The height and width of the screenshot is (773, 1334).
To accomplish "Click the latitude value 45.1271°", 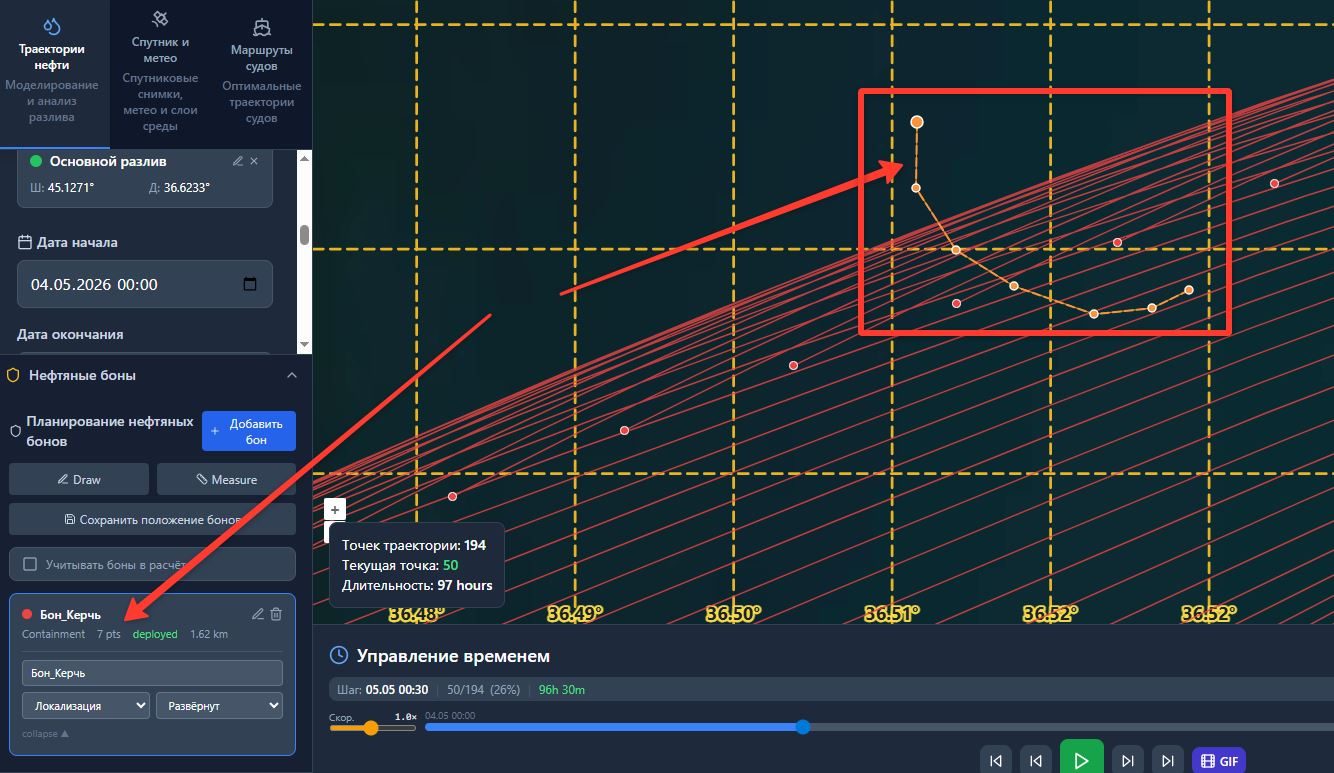I will point(71,188).
